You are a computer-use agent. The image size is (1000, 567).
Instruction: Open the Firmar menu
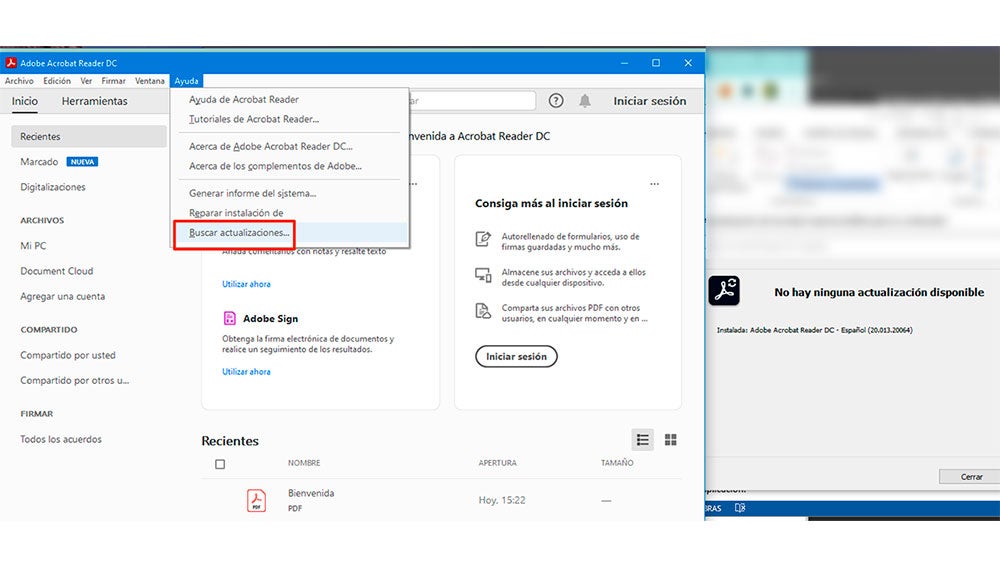click(114, 81)
